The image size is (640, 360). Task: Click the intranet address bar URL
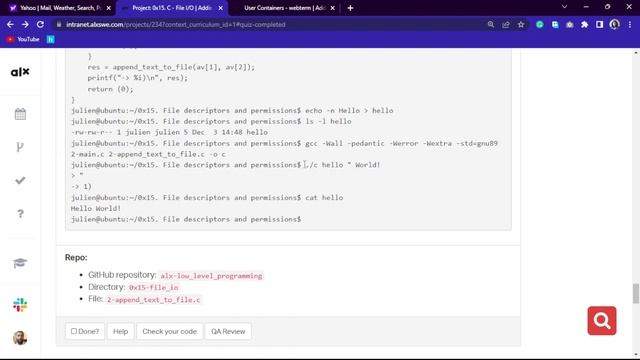[x=176, y=24]
